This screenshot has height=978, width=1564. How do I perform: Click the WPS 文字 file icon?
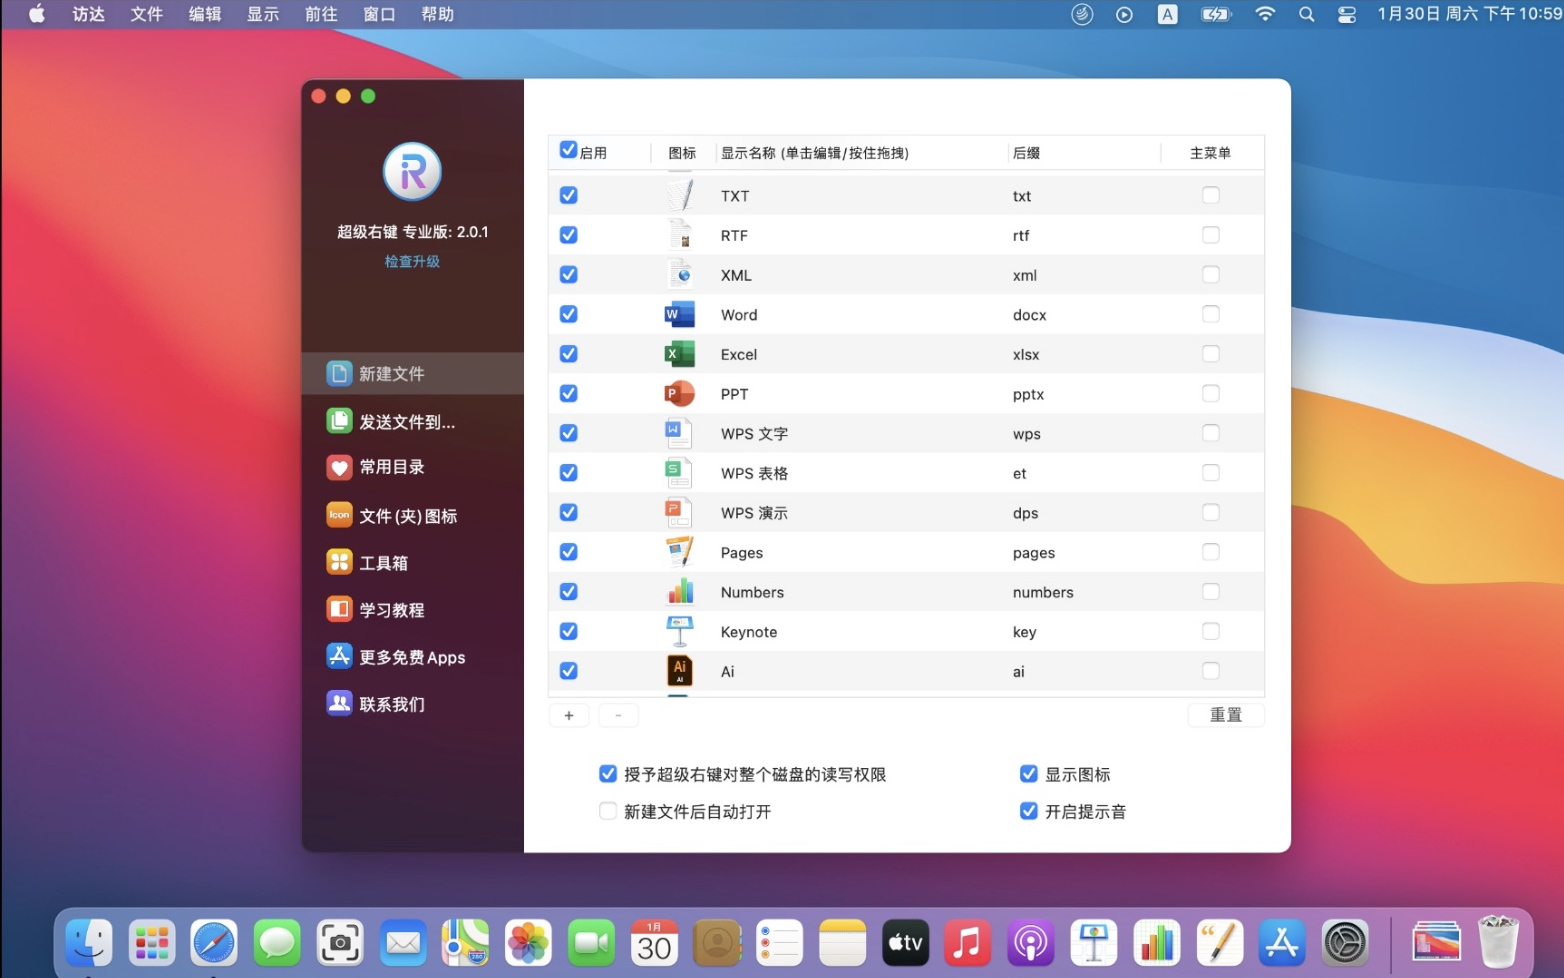(x=680, y=433)
